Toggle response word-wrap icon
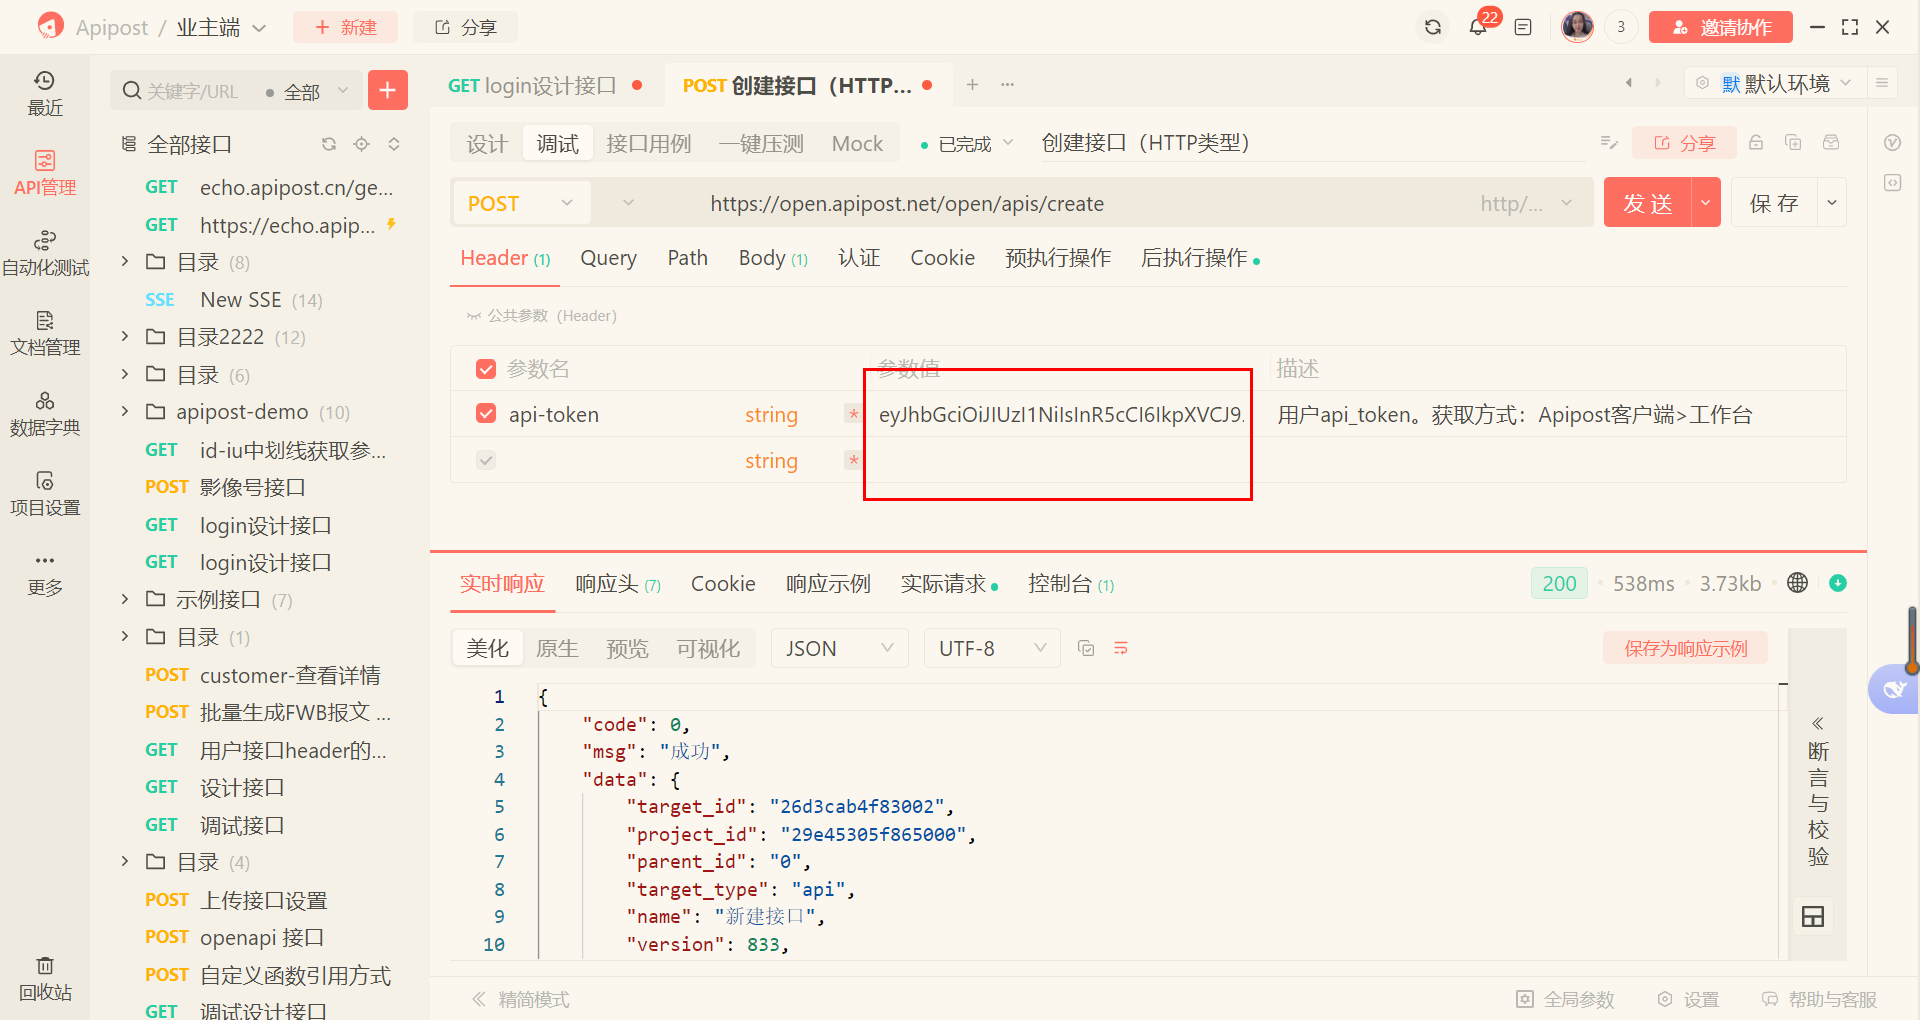This screenshot has width=1920, height=1020. tap(1121, 648)
